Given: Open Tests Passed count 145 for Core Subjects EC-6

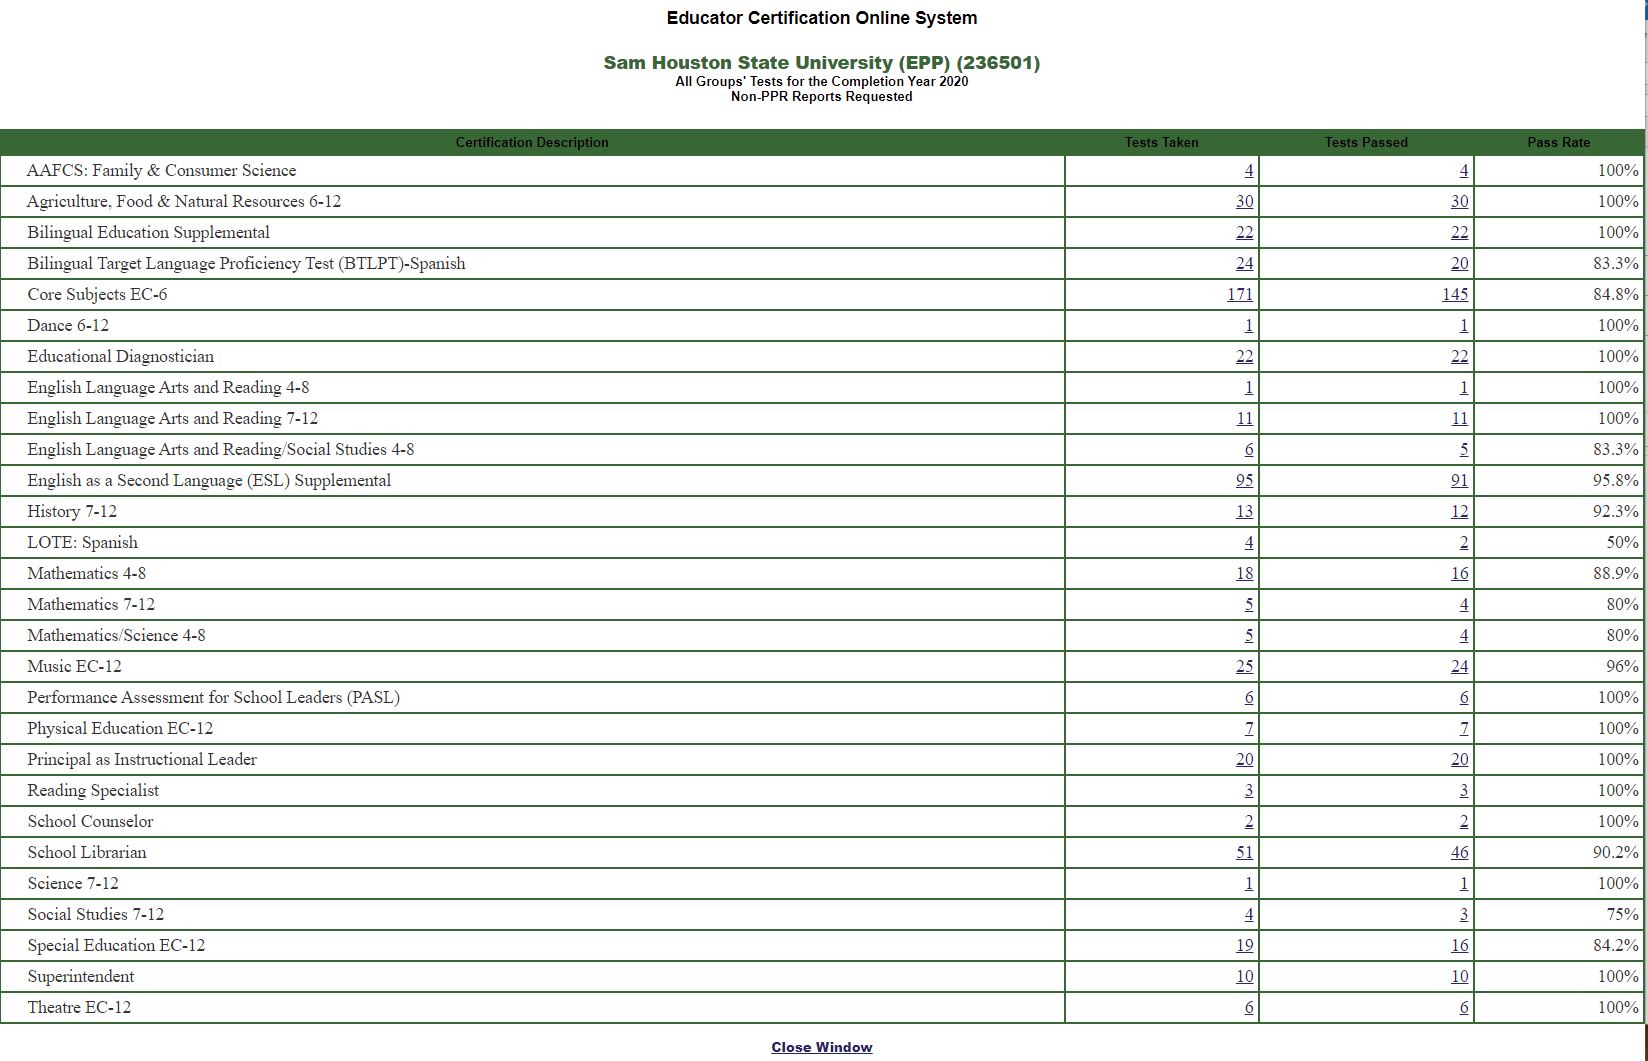Looking at the screenshot, I should click(x=1455, y=294).
